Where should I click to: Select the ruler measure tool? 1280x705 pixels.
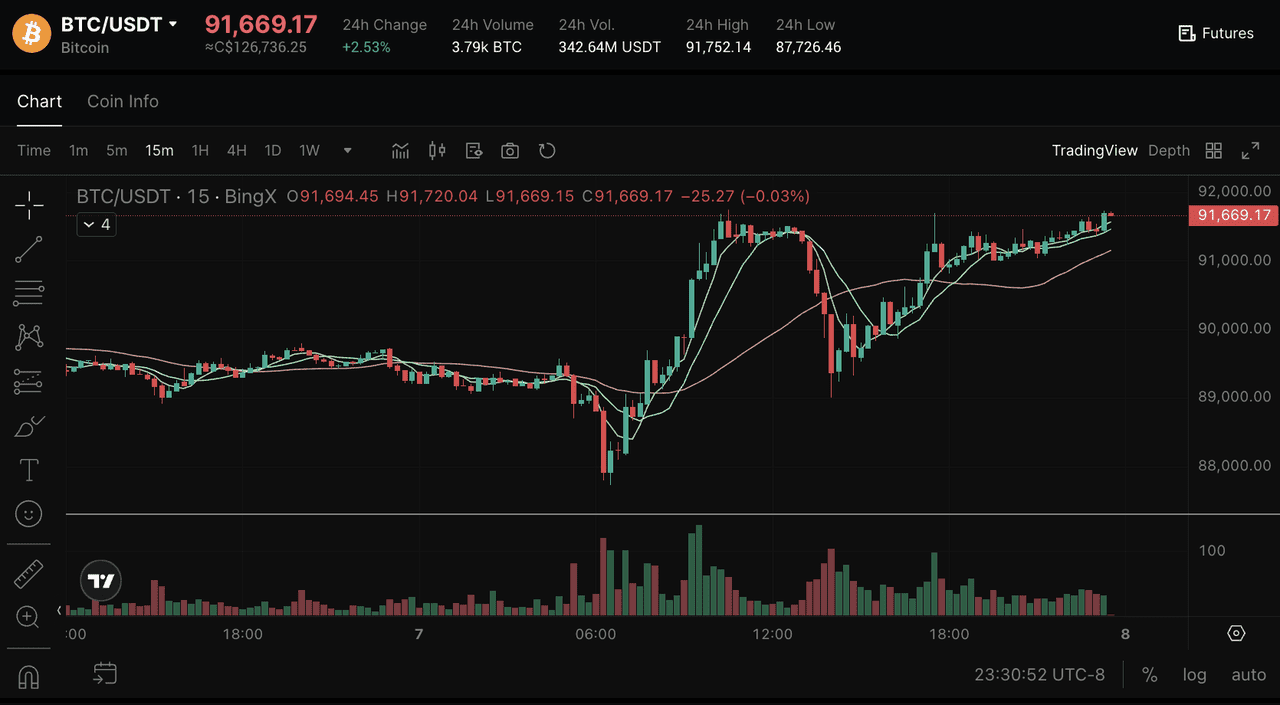point(29,574)
